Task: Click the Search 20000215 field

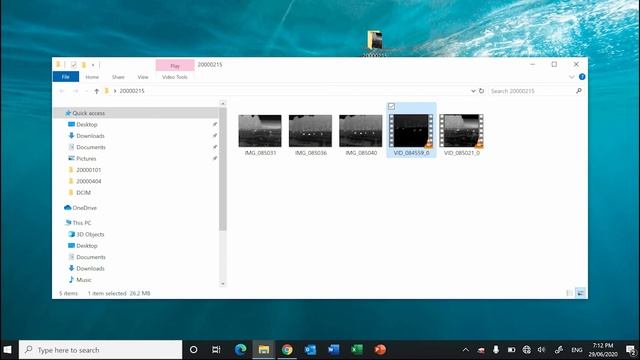Action: click(x=531, y=91)
